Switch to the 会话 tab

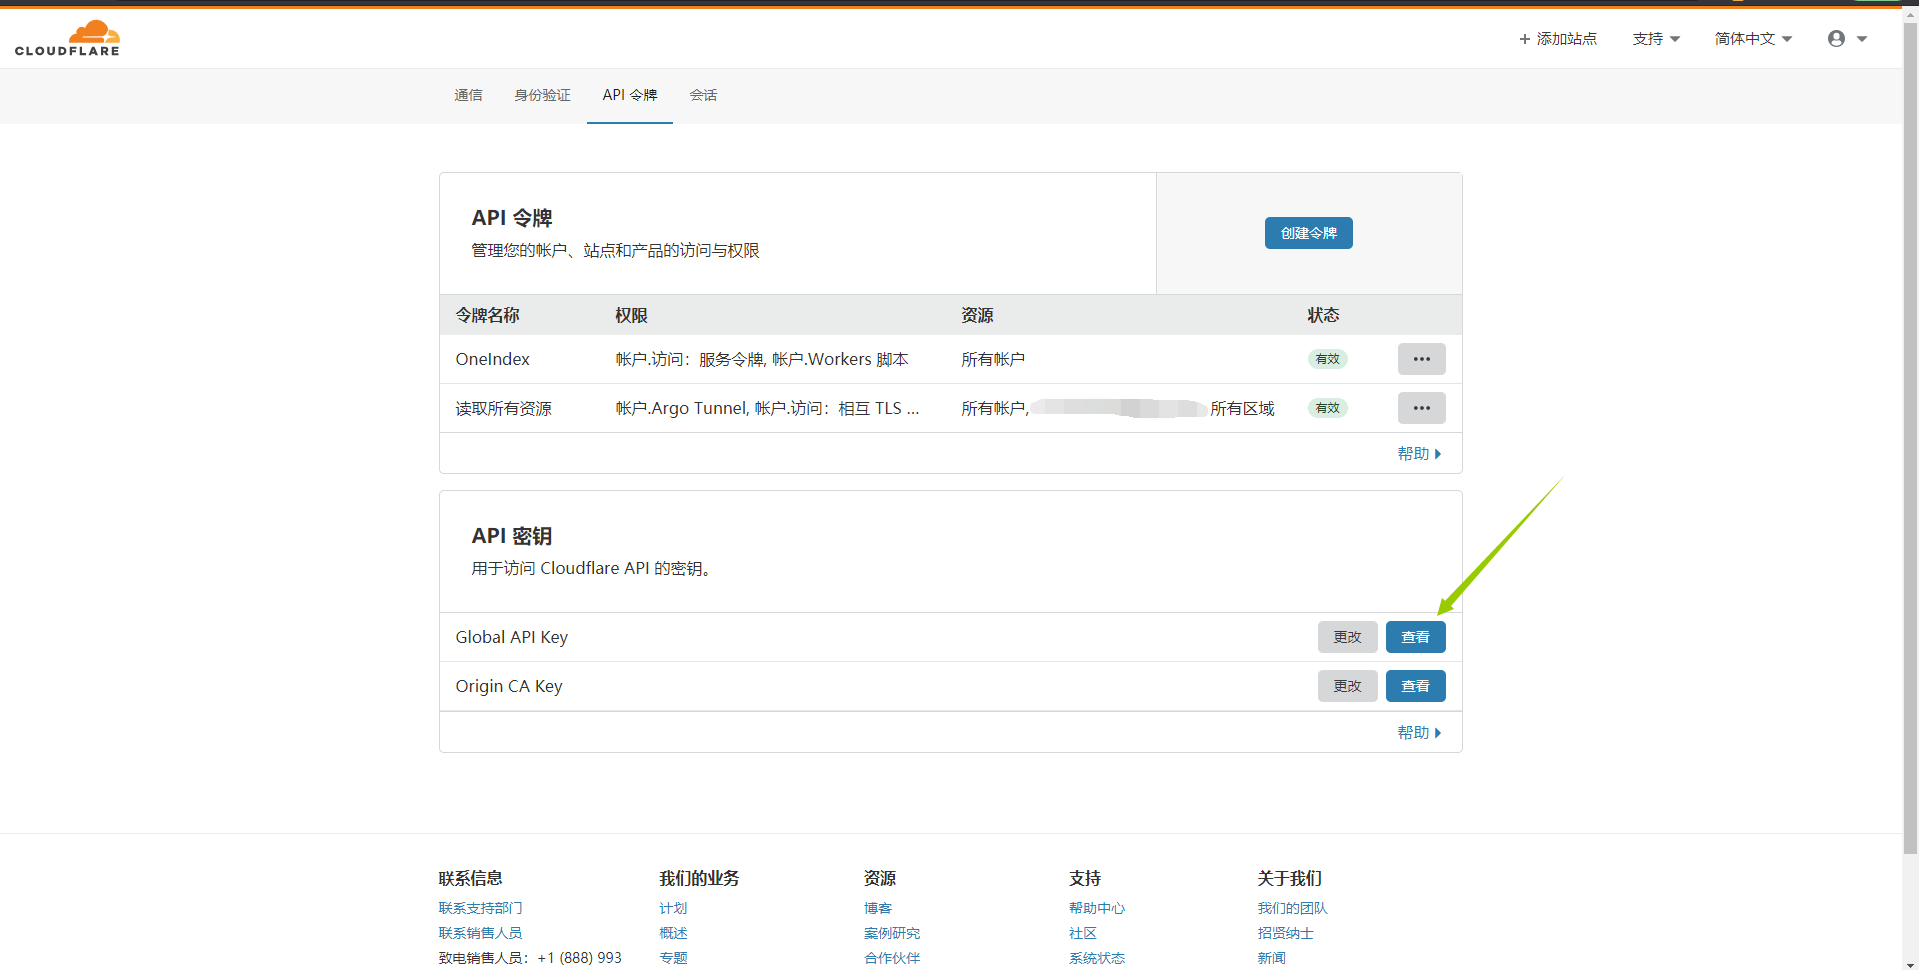click(x=703, y=95)
